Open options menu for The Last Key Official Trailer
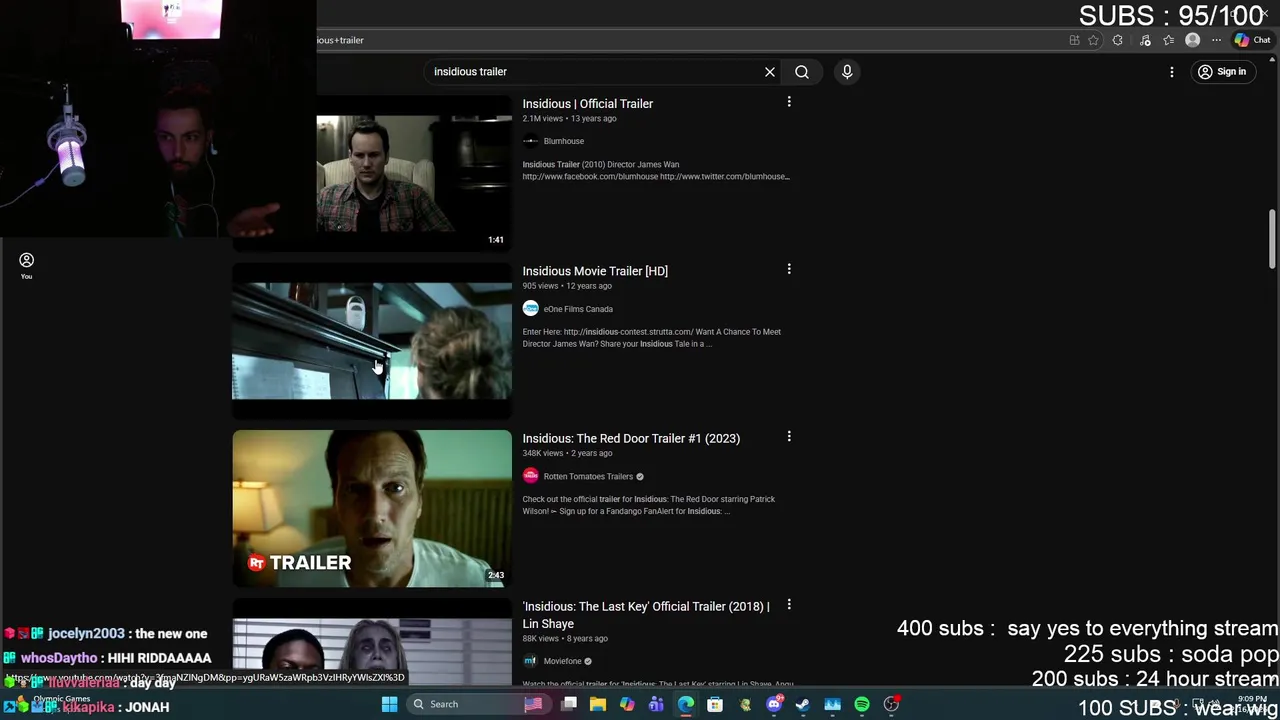The height and width of the screenshot is (720, 1280). tap(789, 604)
